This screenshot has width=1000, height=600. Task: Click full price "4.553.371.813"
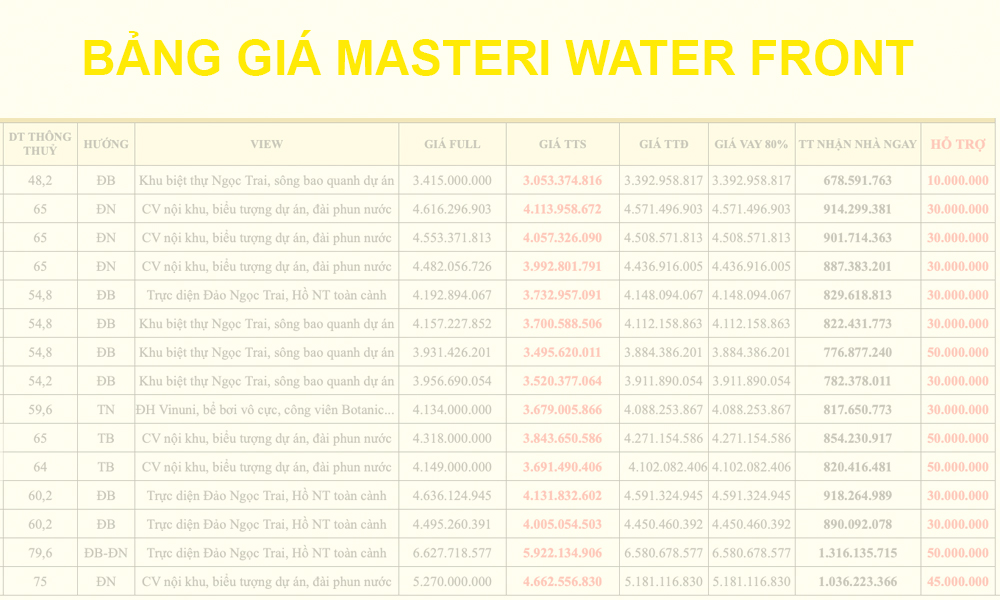(x=452, y=238)
